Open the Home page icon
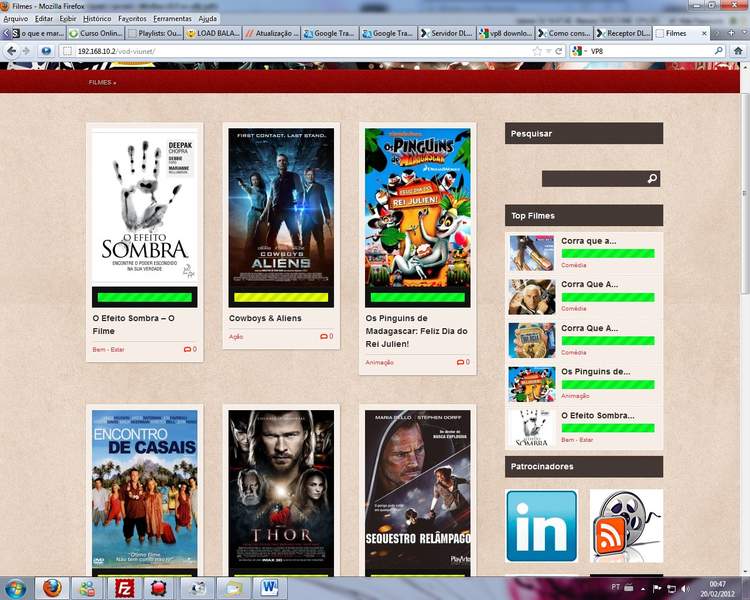This screenshot has width=750, height=600. click(x=738, y=51)
